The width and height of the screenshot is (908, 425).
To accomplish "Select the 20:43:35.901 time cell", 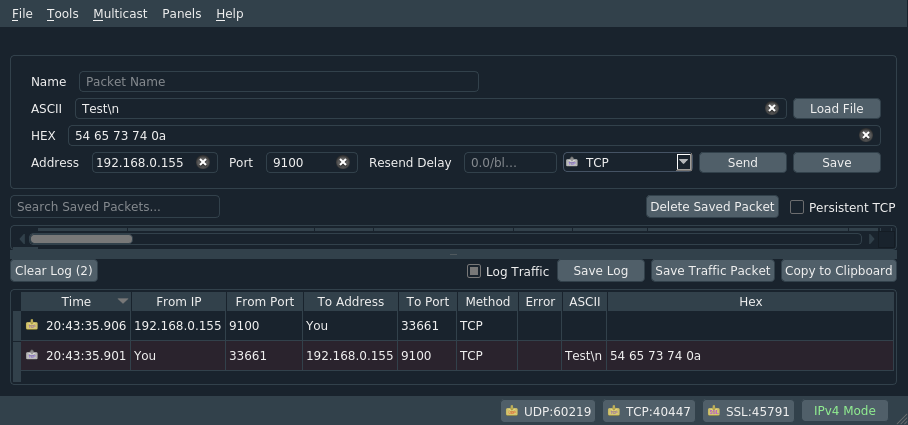I will (76, 356).
